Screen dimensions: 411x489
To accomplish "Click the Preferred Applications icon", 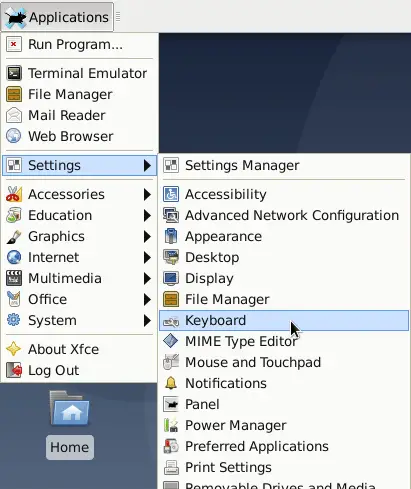I will click(x=171, y=446).
